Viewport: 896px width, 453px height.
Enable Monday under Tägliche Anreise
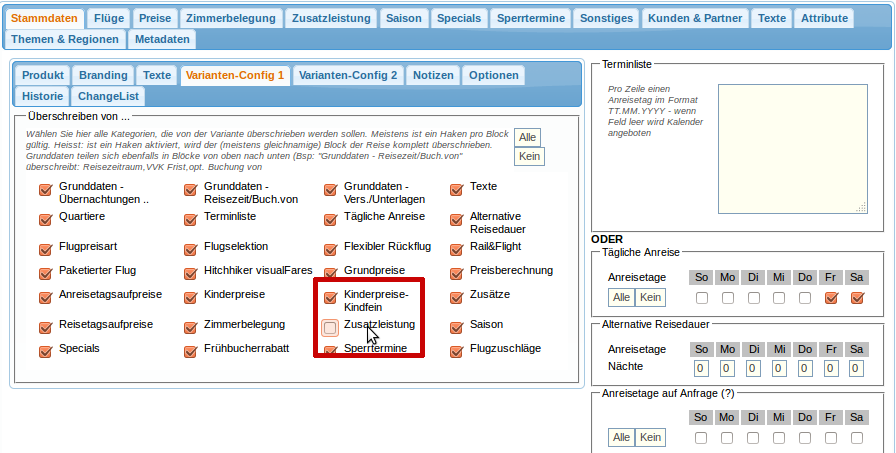[727, 298]
